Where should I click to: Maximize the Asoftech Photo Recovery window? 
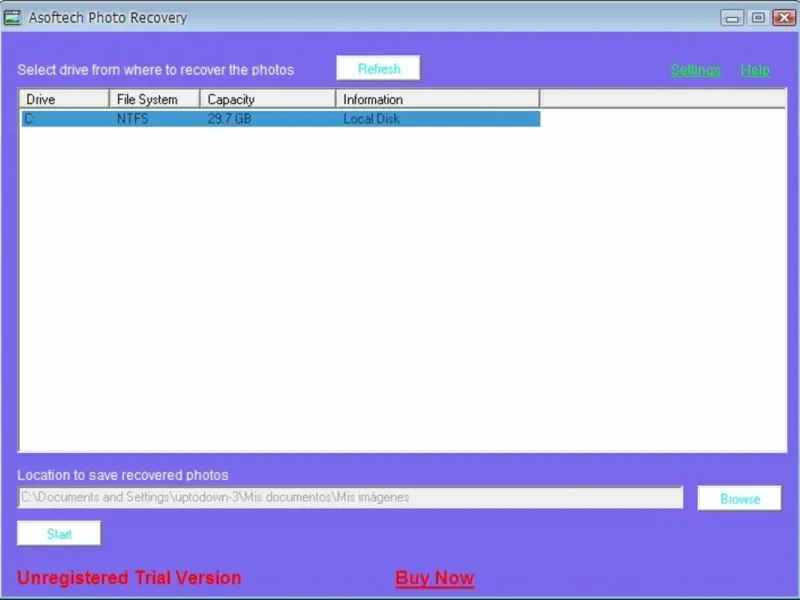[x=758, y=18]
